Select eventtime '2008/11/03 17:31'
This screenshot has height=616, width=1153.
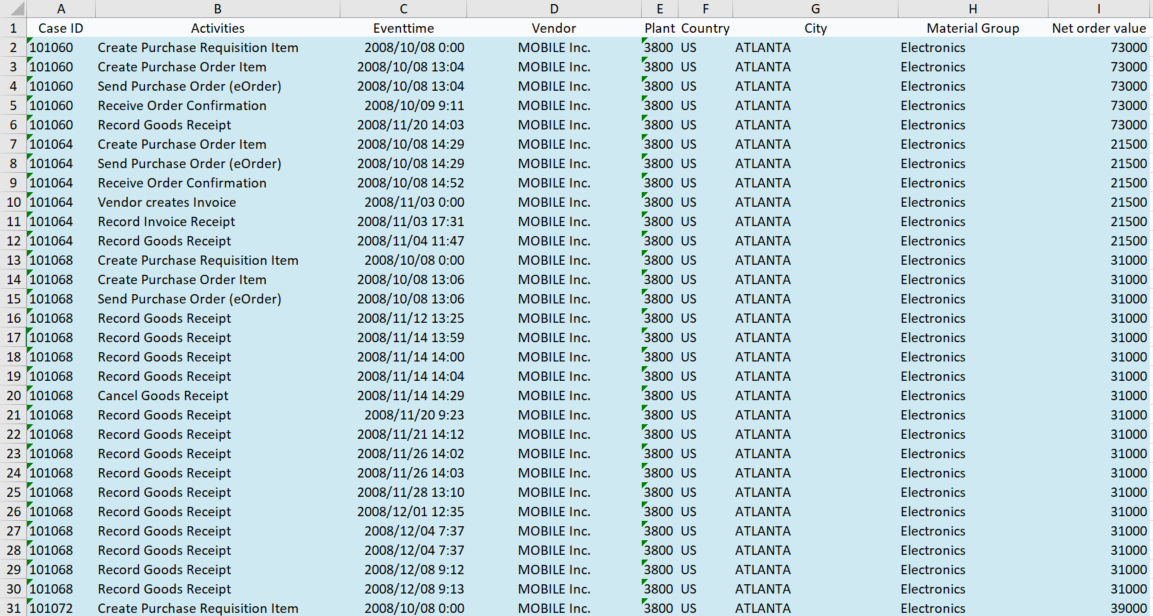pos(403,221)
